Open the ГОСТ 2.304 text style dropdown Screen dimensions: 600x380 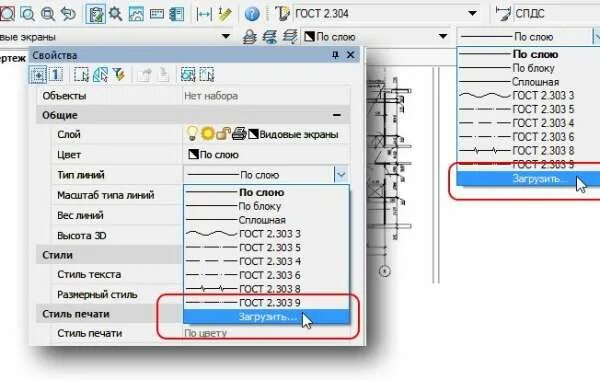pos(473,13)
